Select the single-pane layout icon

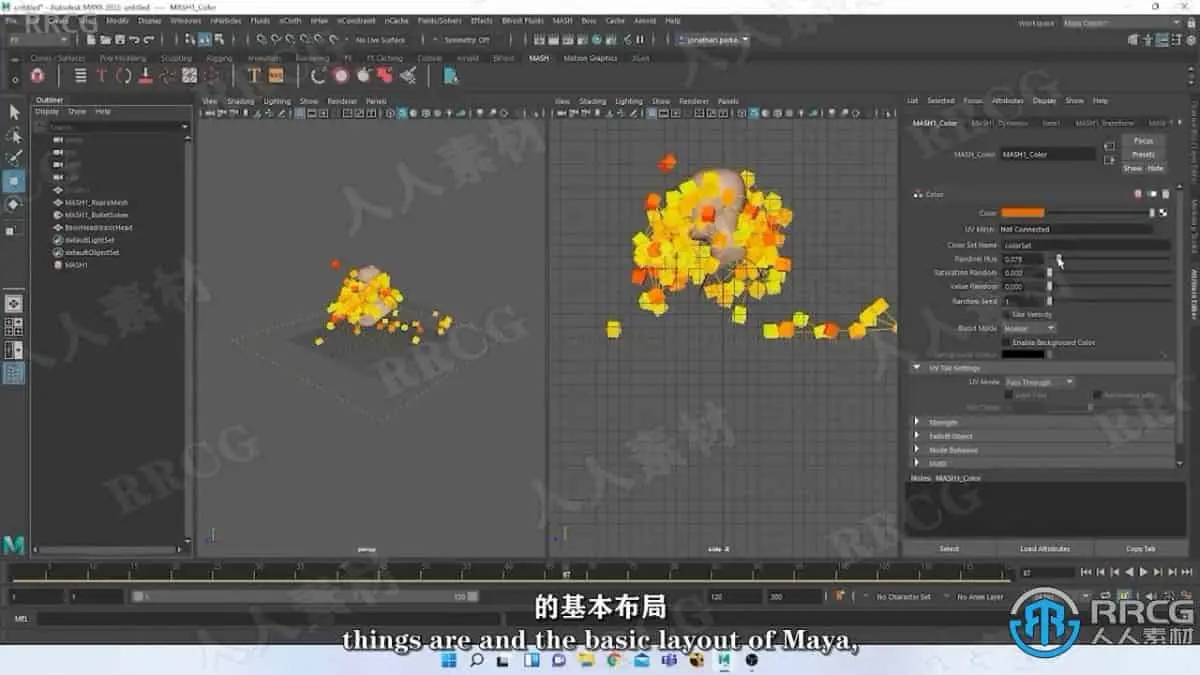(14, 304)
